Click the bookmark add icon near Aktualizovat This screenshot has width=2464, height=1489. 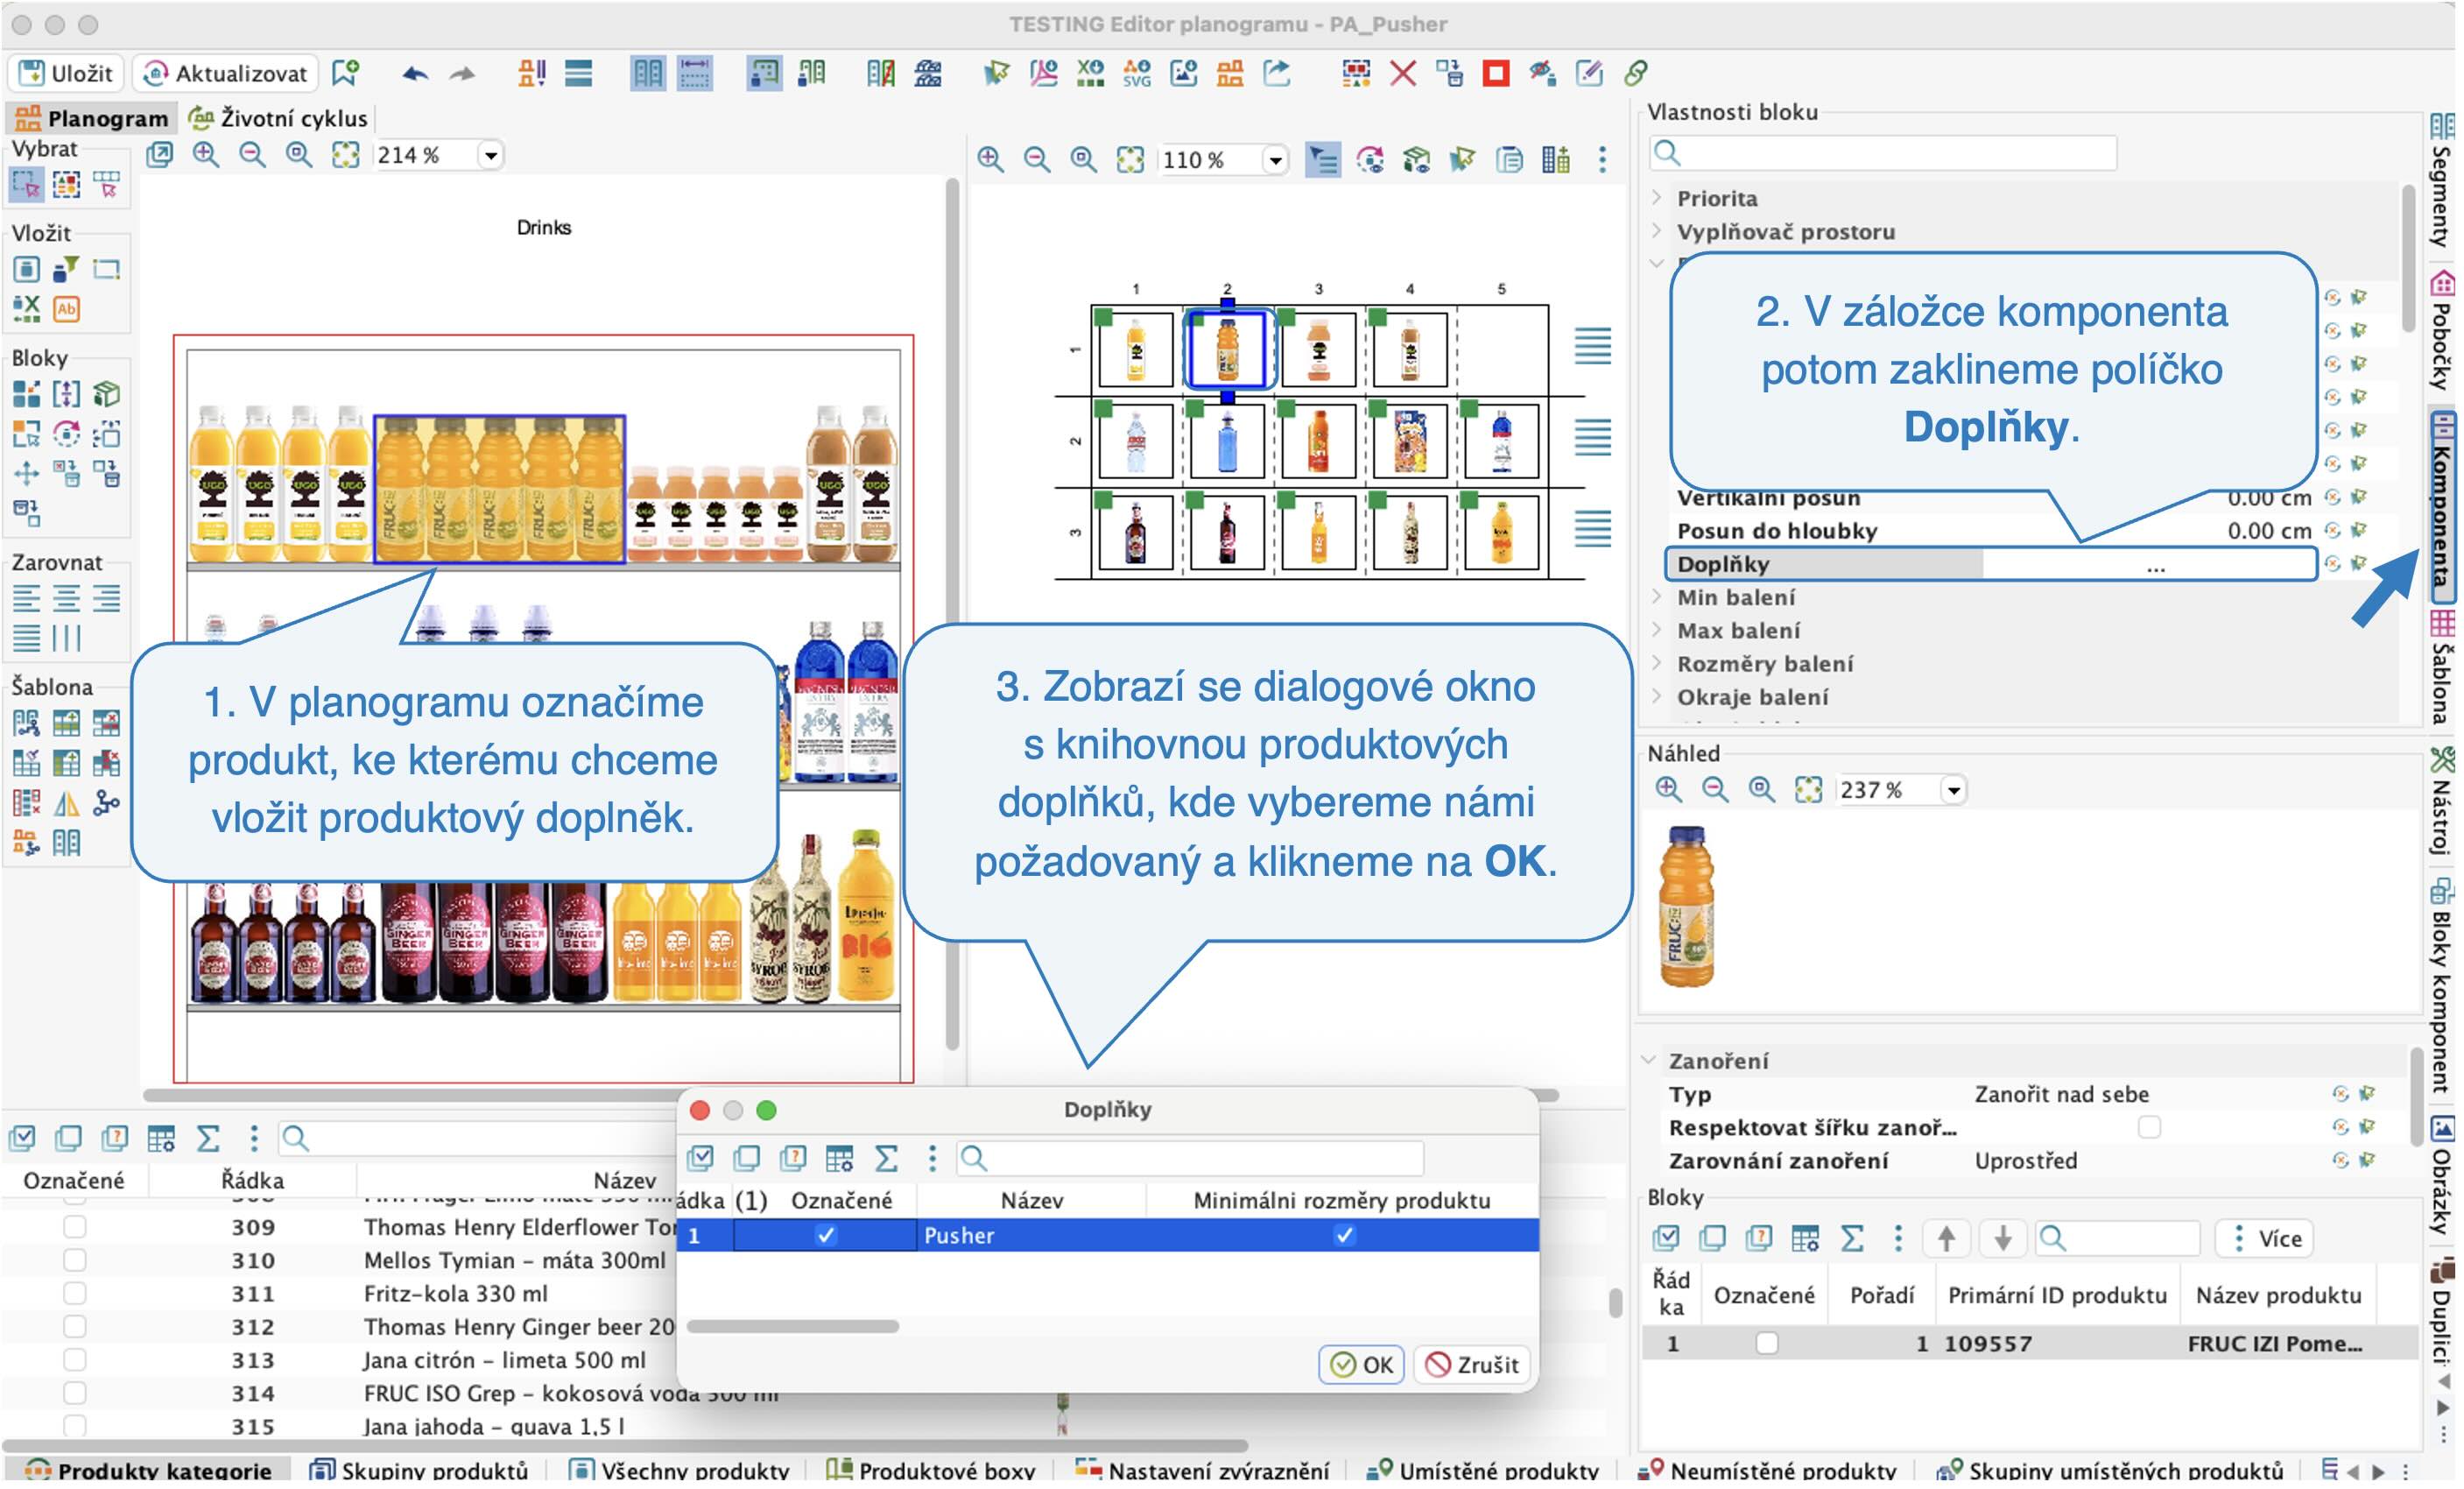[345, 73]
